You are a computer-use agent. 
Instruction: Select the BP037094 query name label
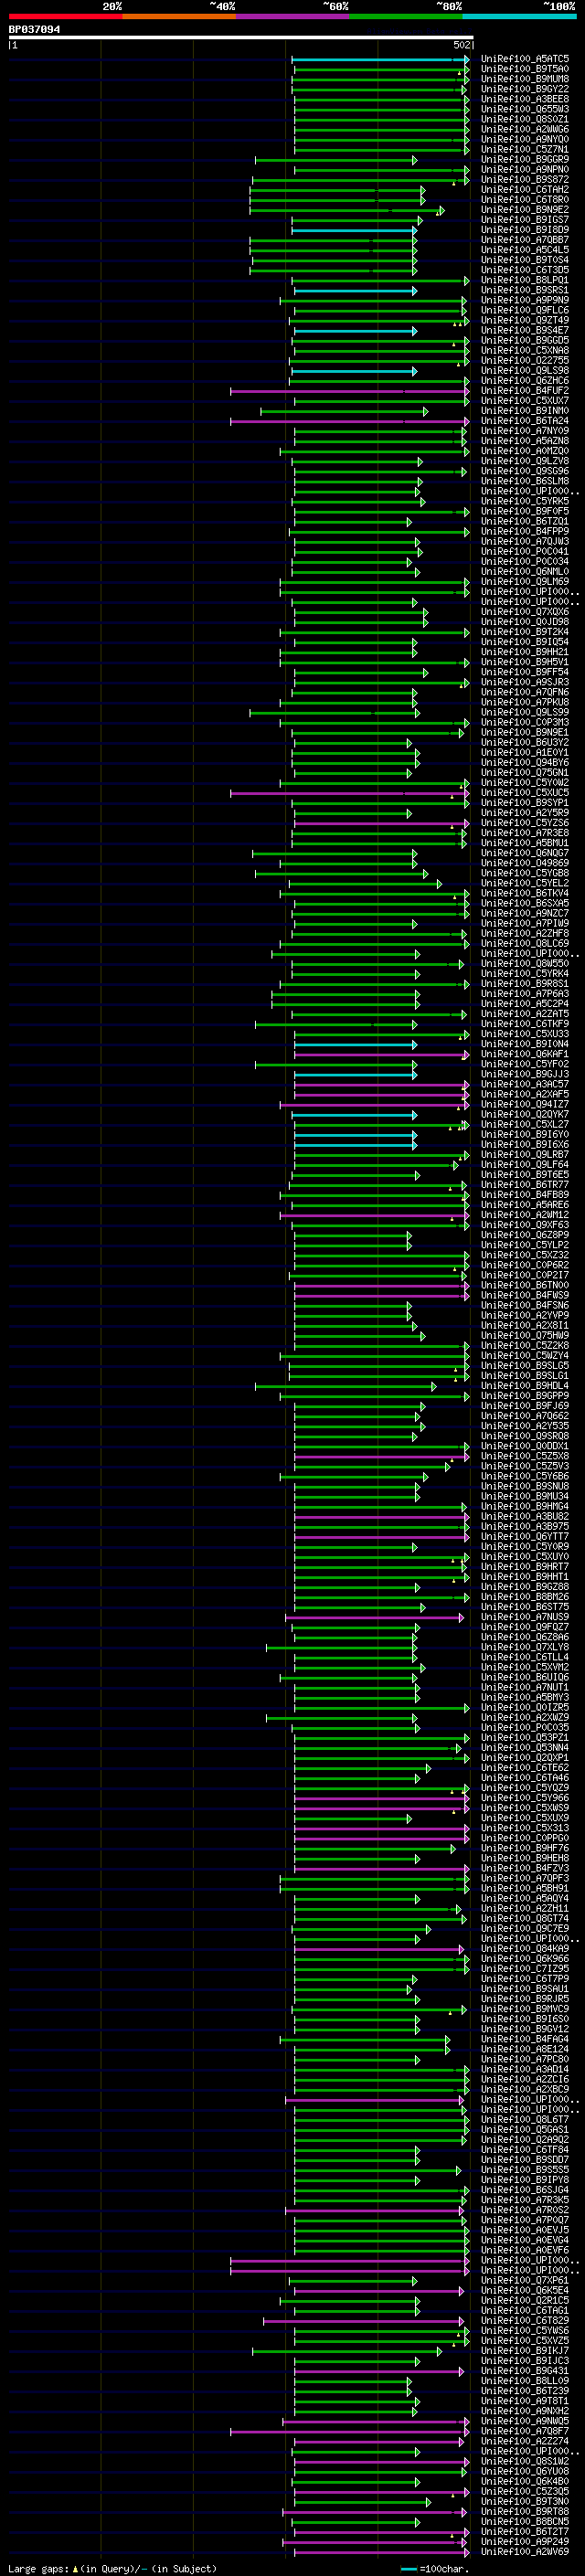pos(34,29)
